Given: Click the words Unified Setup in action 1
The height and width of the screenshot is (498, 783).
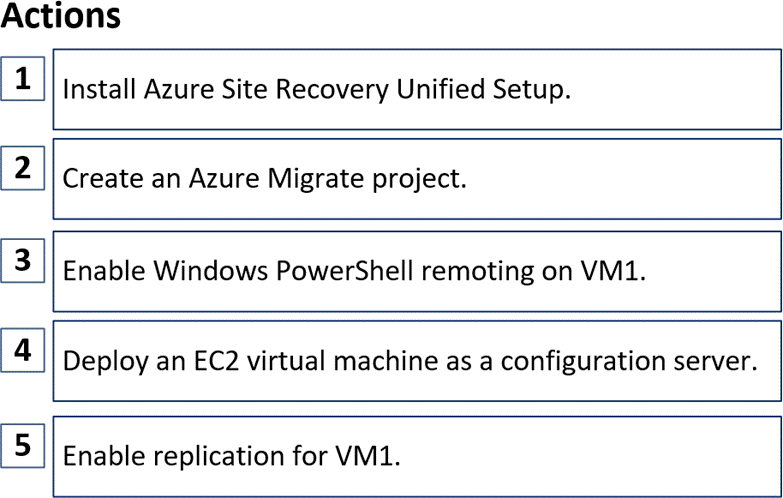Looking at the screenshot, I should 483,89.
